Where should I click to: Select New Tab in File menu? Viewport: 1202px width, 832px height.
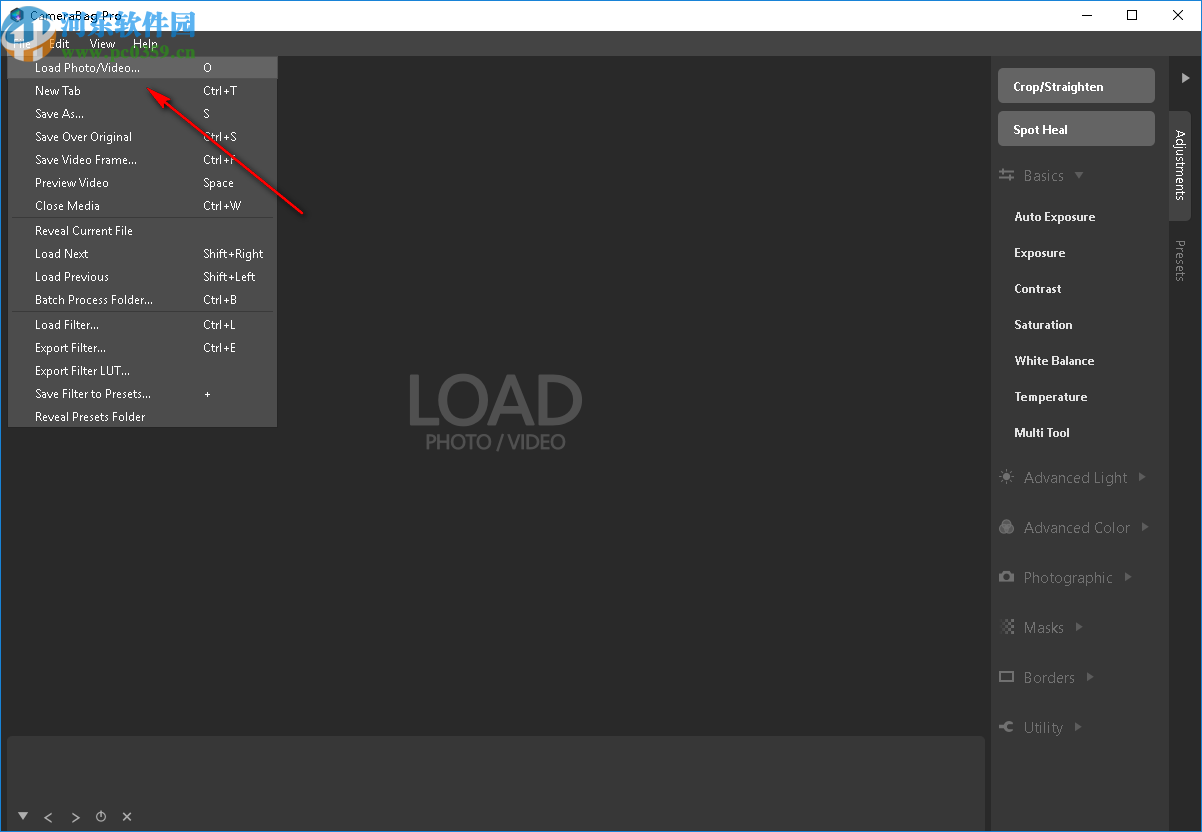[x=142, y=91]
